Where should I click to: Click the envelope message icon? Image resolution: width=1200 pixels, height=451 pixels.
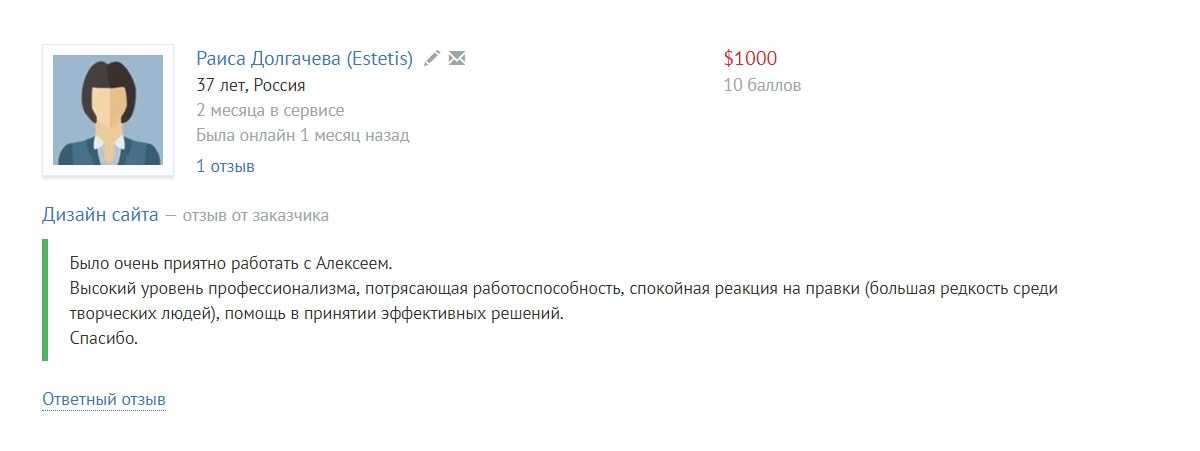[457, 58]
